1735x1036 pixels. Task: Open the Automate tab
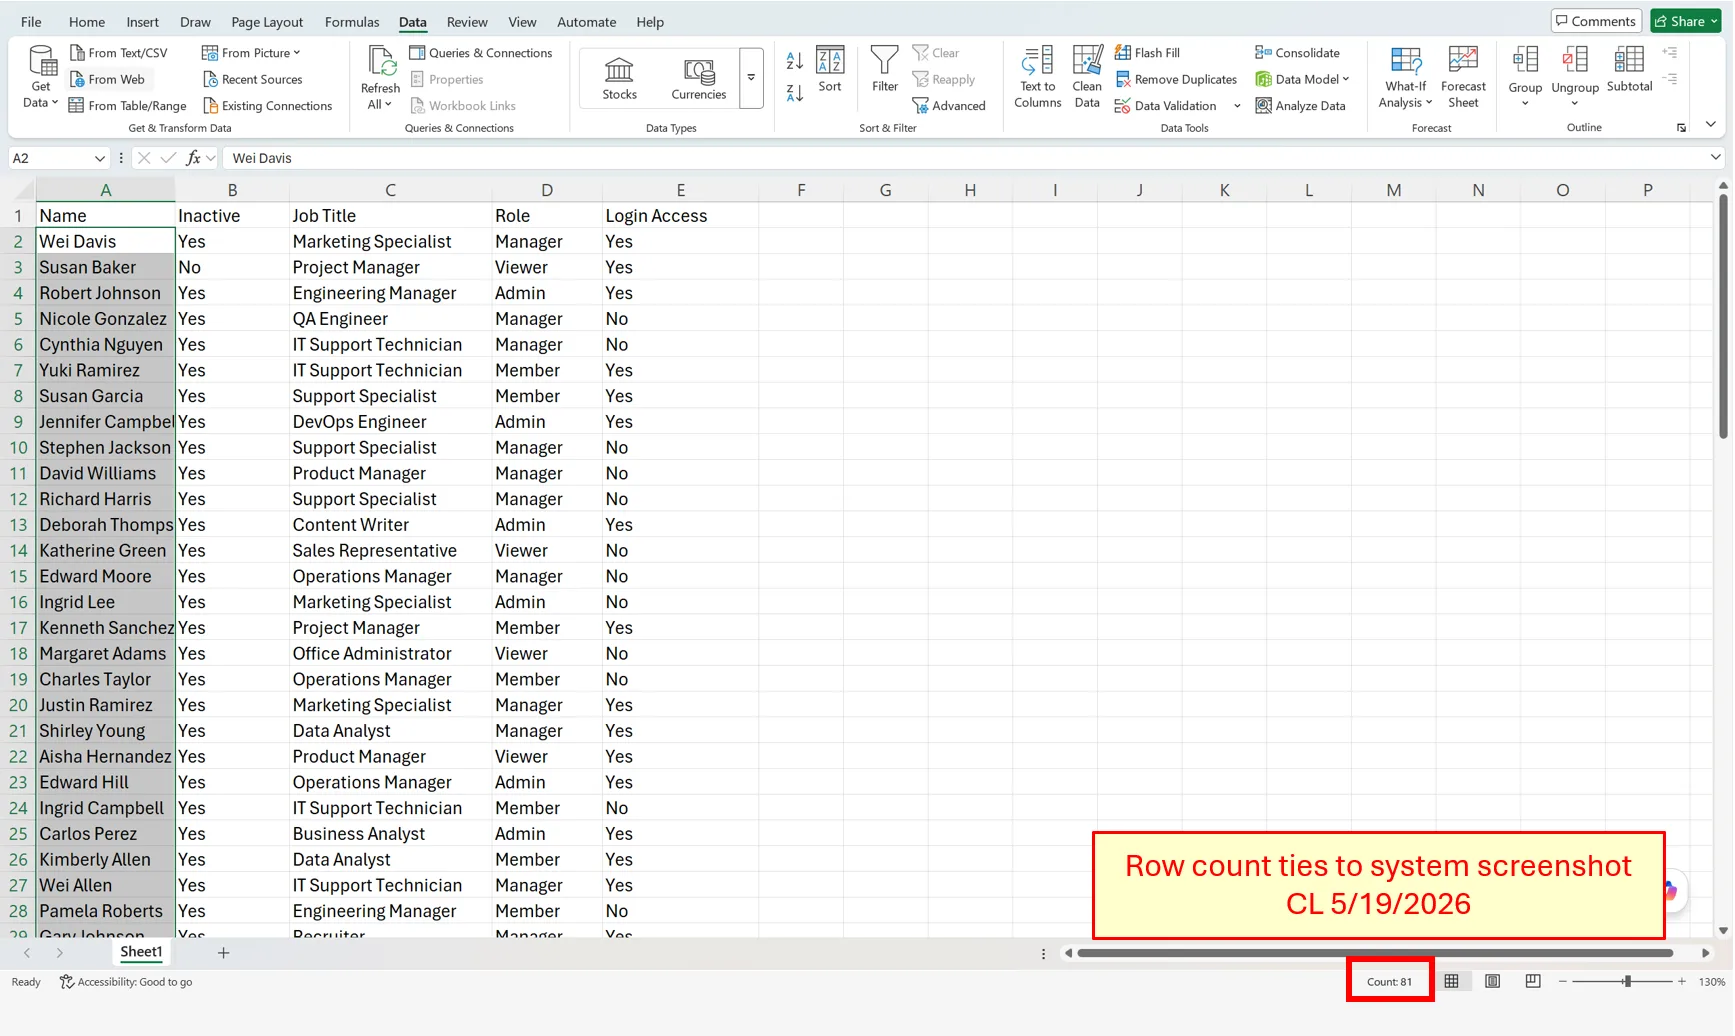tap(586, 21)
